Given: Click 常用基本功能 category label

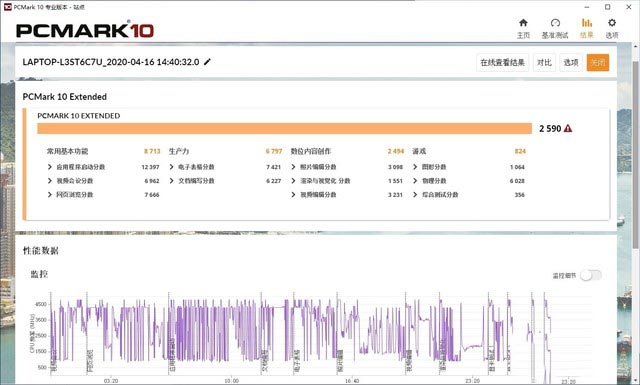Looking at the screenshot, I should [x=67, y=151].
